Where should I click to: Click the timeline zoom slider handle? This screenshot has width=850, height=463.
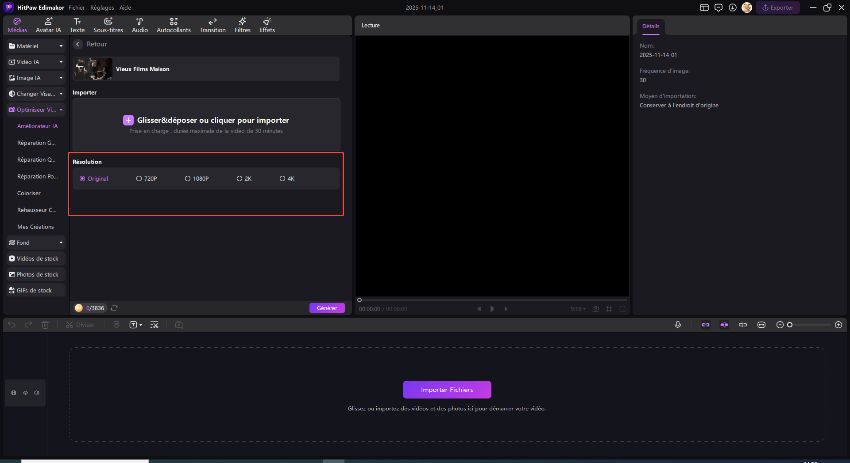pos(790,325)
